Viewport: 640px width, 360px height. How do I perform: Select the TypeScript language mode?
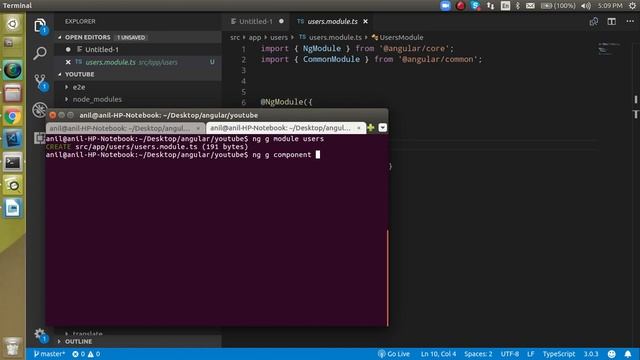[x=558, y=354]
